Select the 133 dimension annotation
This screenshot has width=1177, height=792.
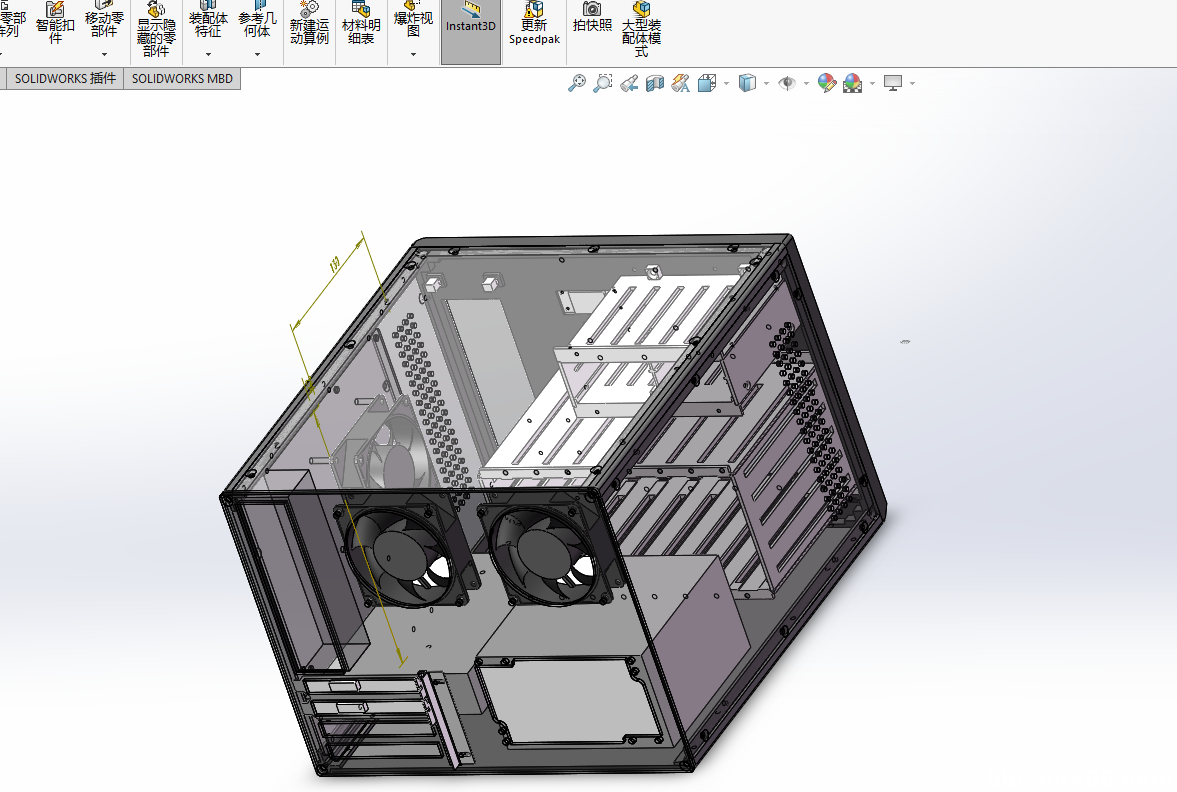point(335,263)
